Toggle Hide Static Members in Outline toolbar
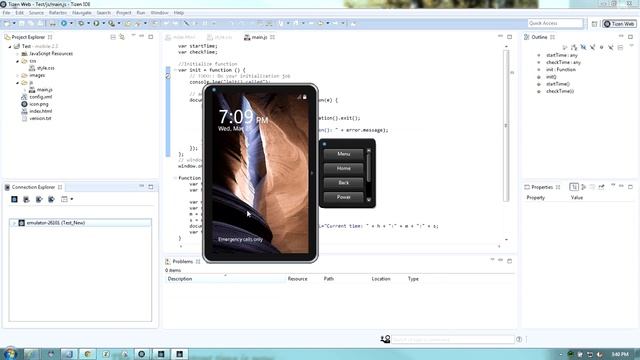Image resolution: width=640 pixels, height=360 pixels. click(592, 47)
